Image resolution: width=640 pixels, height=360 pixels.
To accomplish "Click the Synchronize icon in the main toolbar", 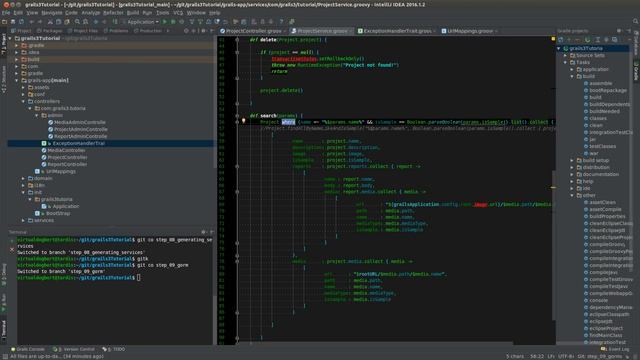I will pyautogui.click(x=22, y=22).
